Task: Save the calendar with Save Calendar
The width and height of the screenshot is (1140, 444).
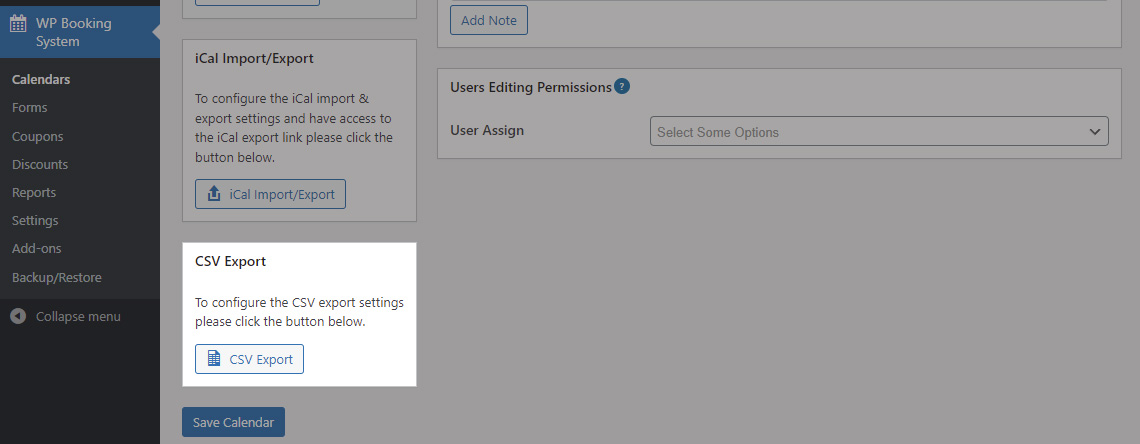Action: [233, 422]
